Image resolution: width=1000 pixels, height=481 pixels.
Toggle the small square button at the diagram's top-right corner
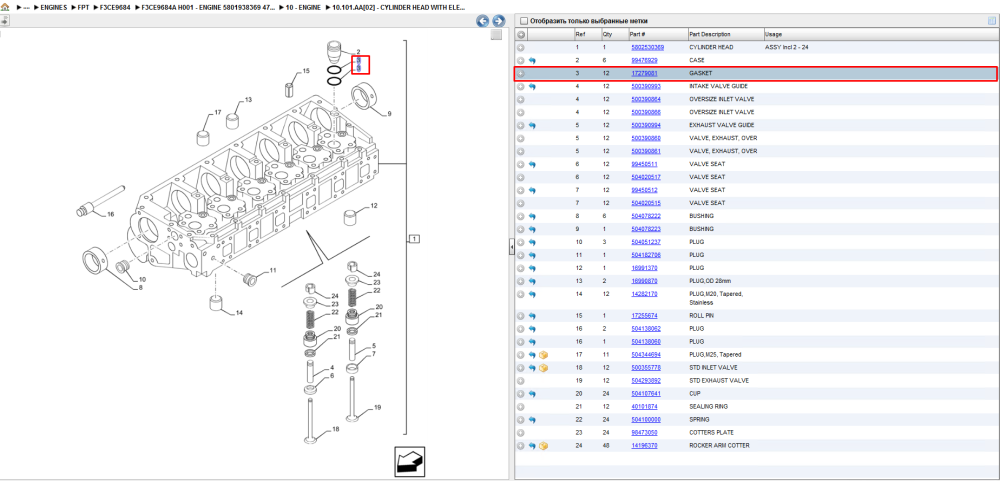point(496,36)
